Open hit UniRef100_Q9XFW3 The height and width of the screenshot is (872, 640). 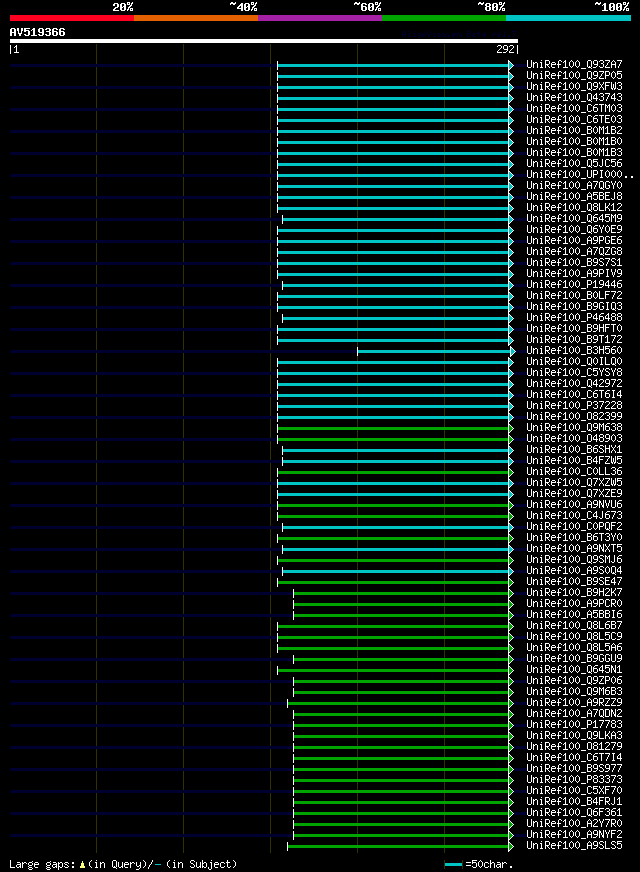574,87
